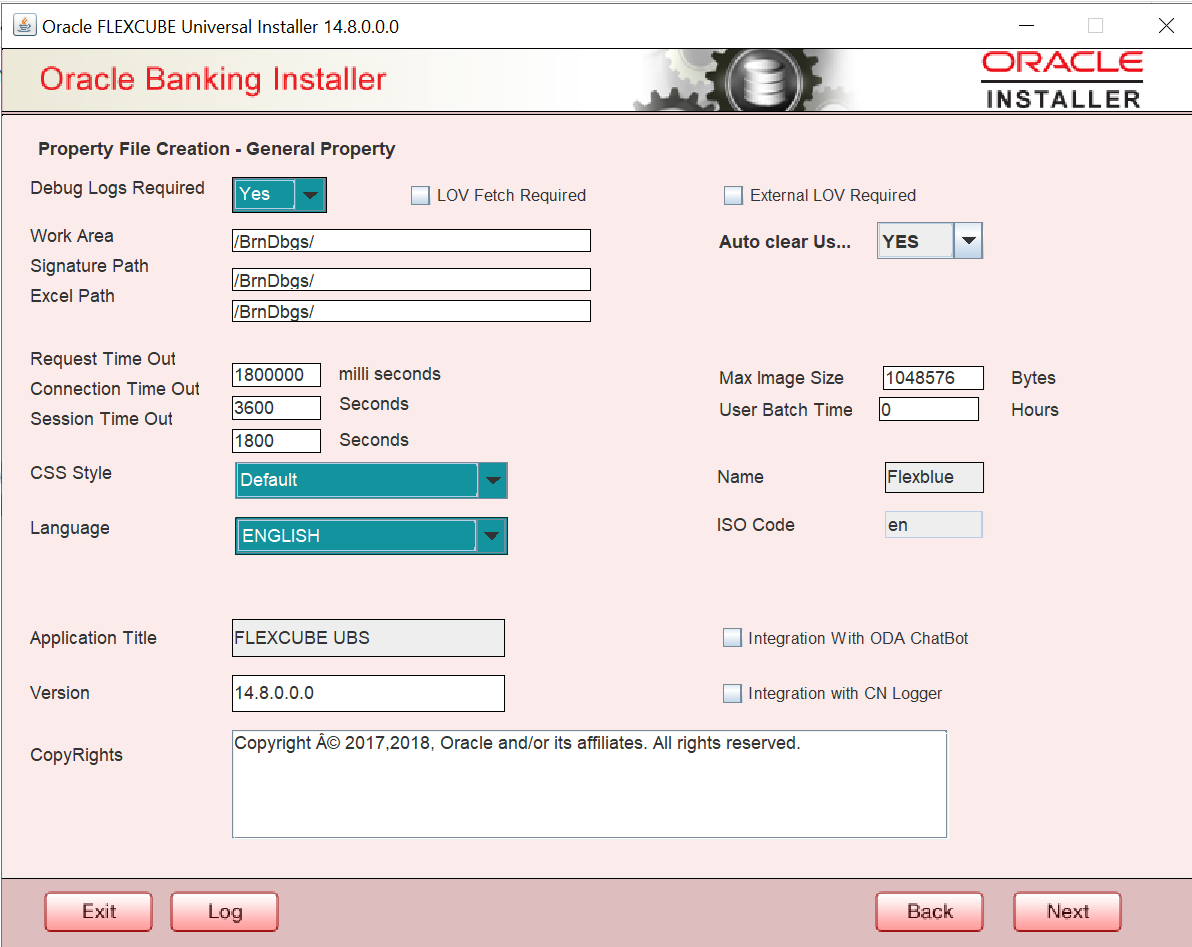Open the Log button
Viewport: 1192px width, 947px height.
point(224,911)
